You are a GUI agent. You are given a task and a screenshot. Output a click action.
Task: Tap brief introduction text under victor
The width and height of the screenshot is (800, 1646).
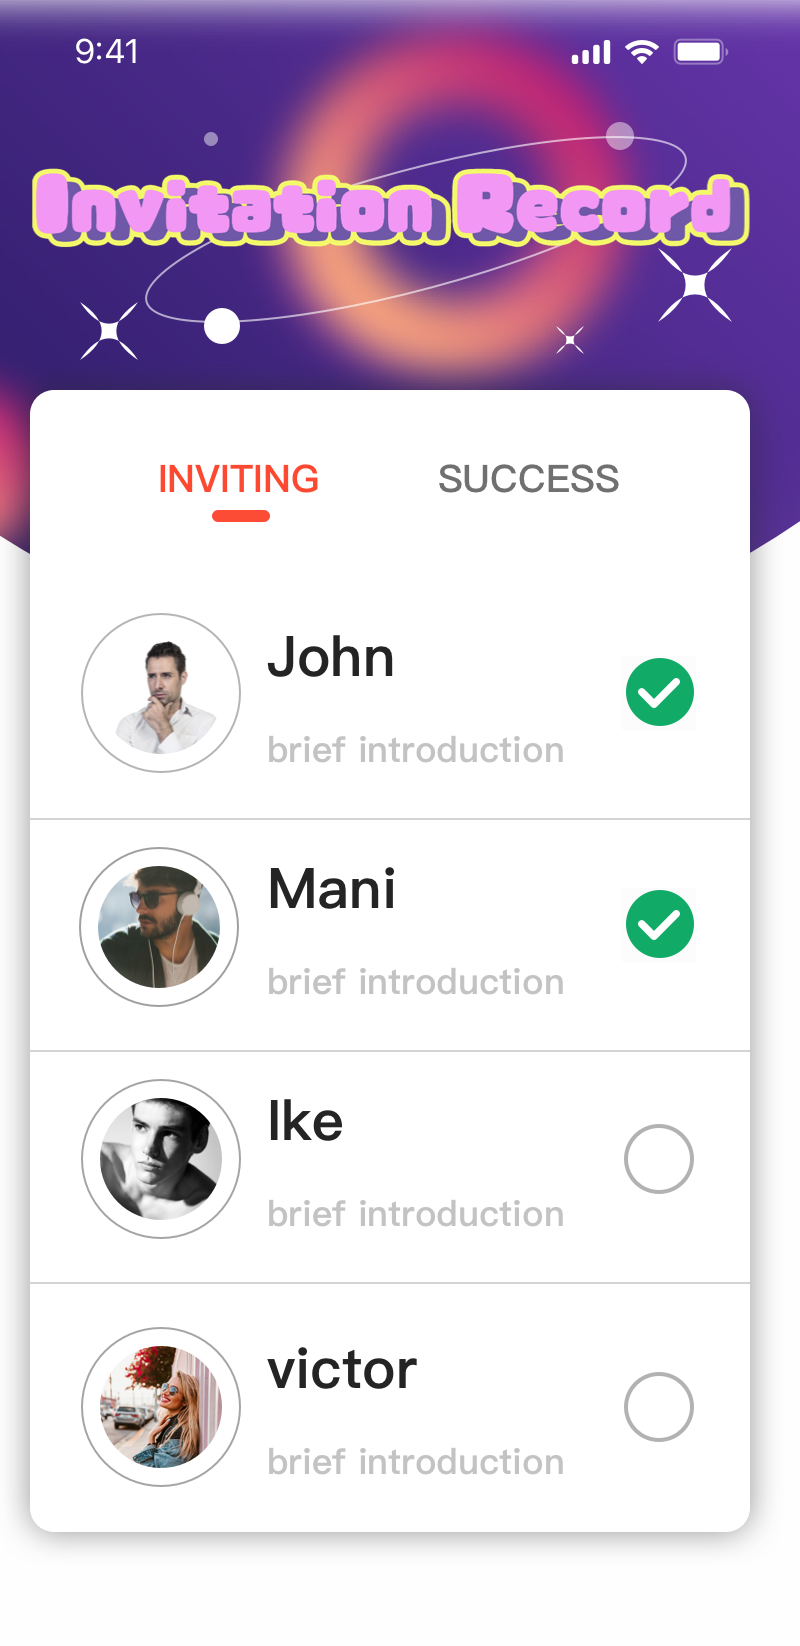(x=415, y=1462)
